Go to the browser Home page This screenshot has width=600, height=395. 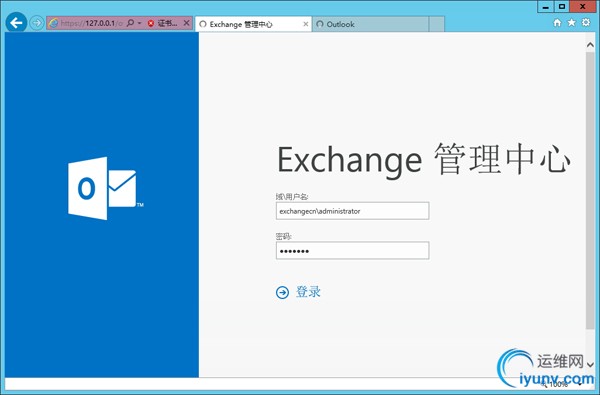[557, 23]
